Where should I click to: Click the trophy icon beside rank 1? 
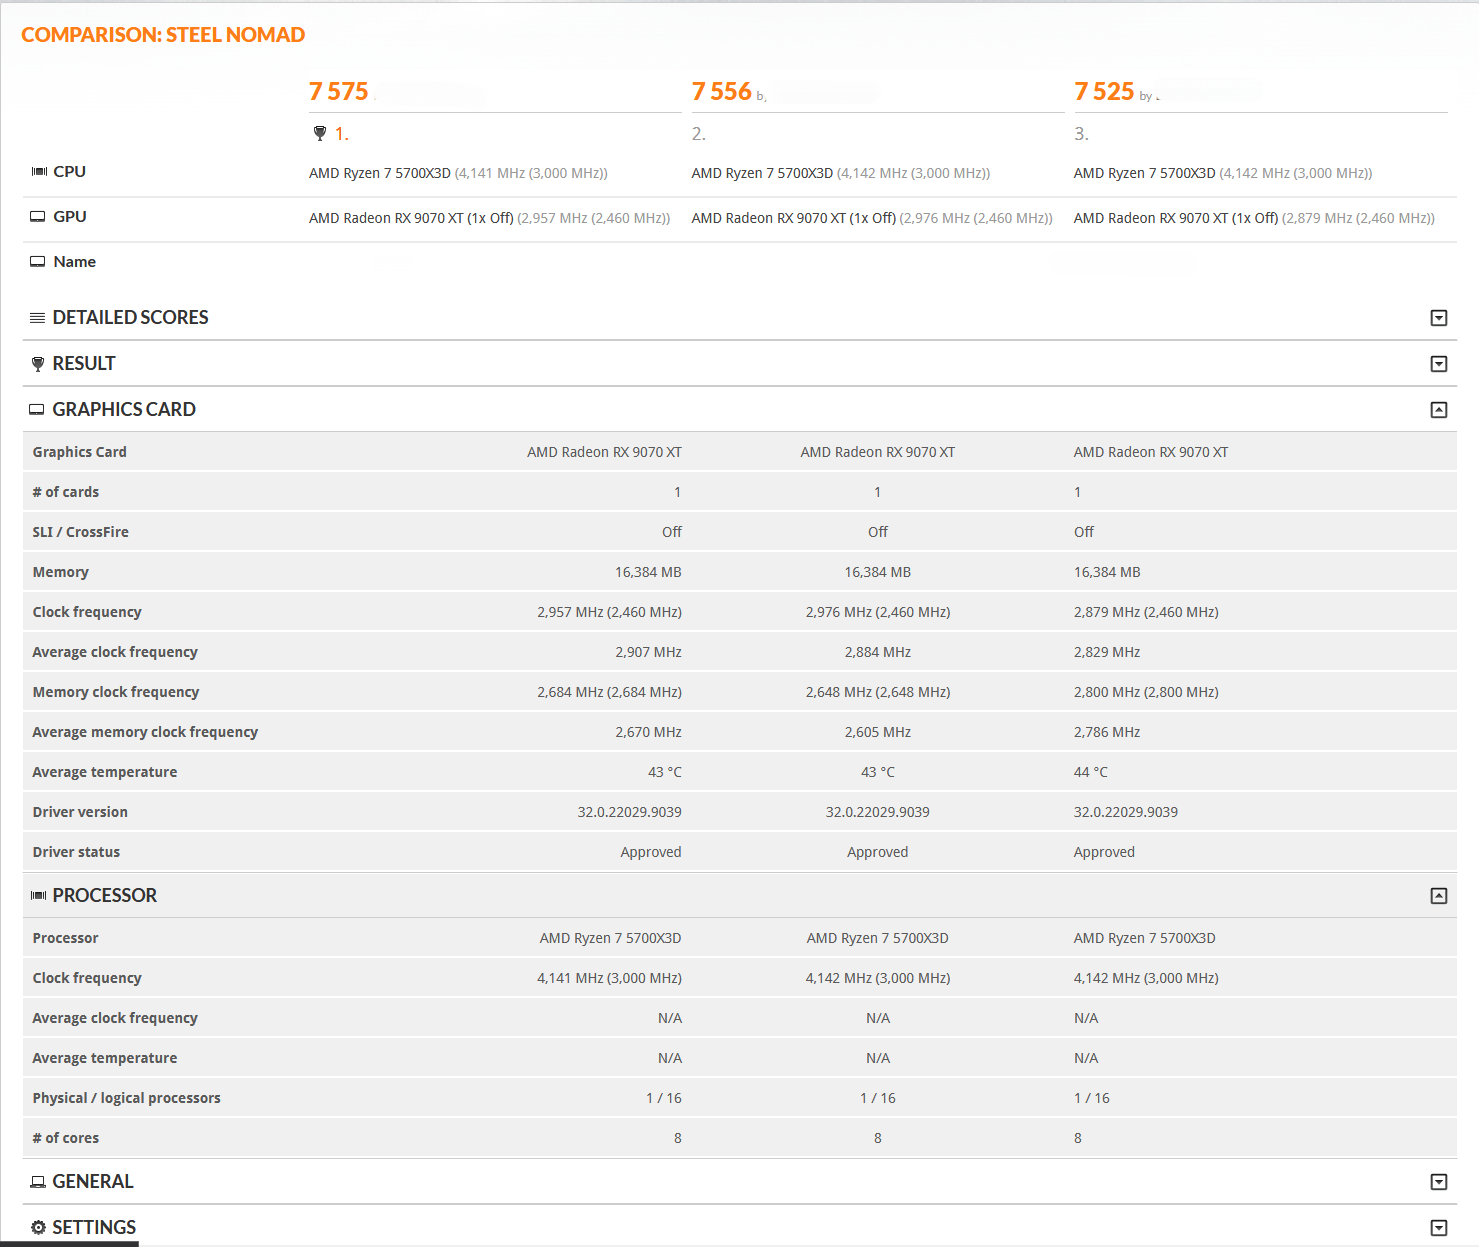coord(320,133)
